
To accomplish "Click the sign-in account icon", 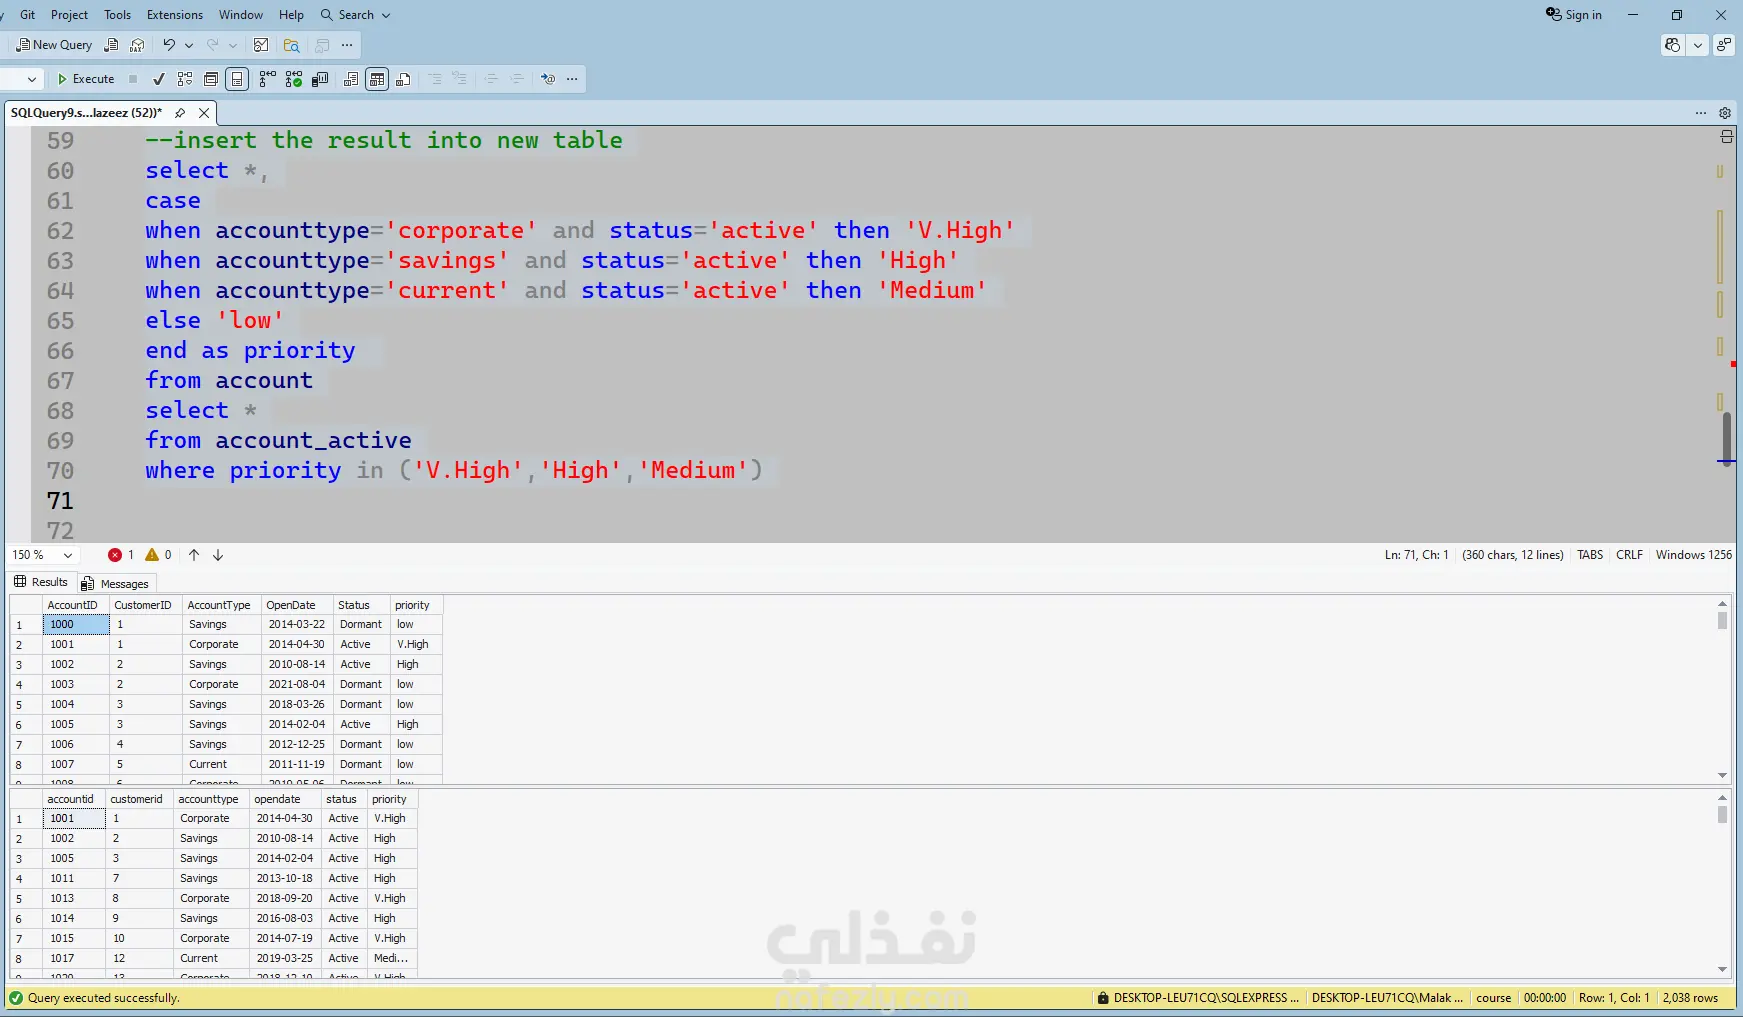I will coord(1554,14).
